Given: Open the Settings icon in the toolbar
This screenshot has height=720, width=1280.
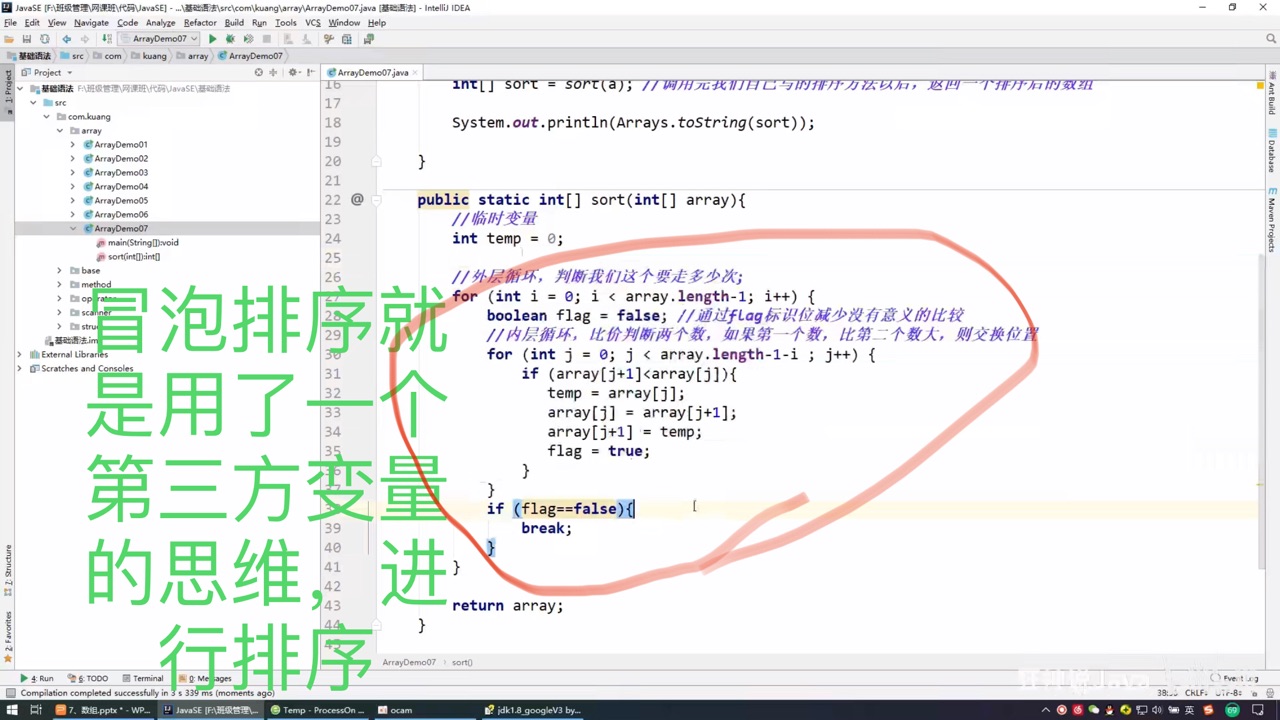Looking at the screenshot, I should click(x=327, y=38).
